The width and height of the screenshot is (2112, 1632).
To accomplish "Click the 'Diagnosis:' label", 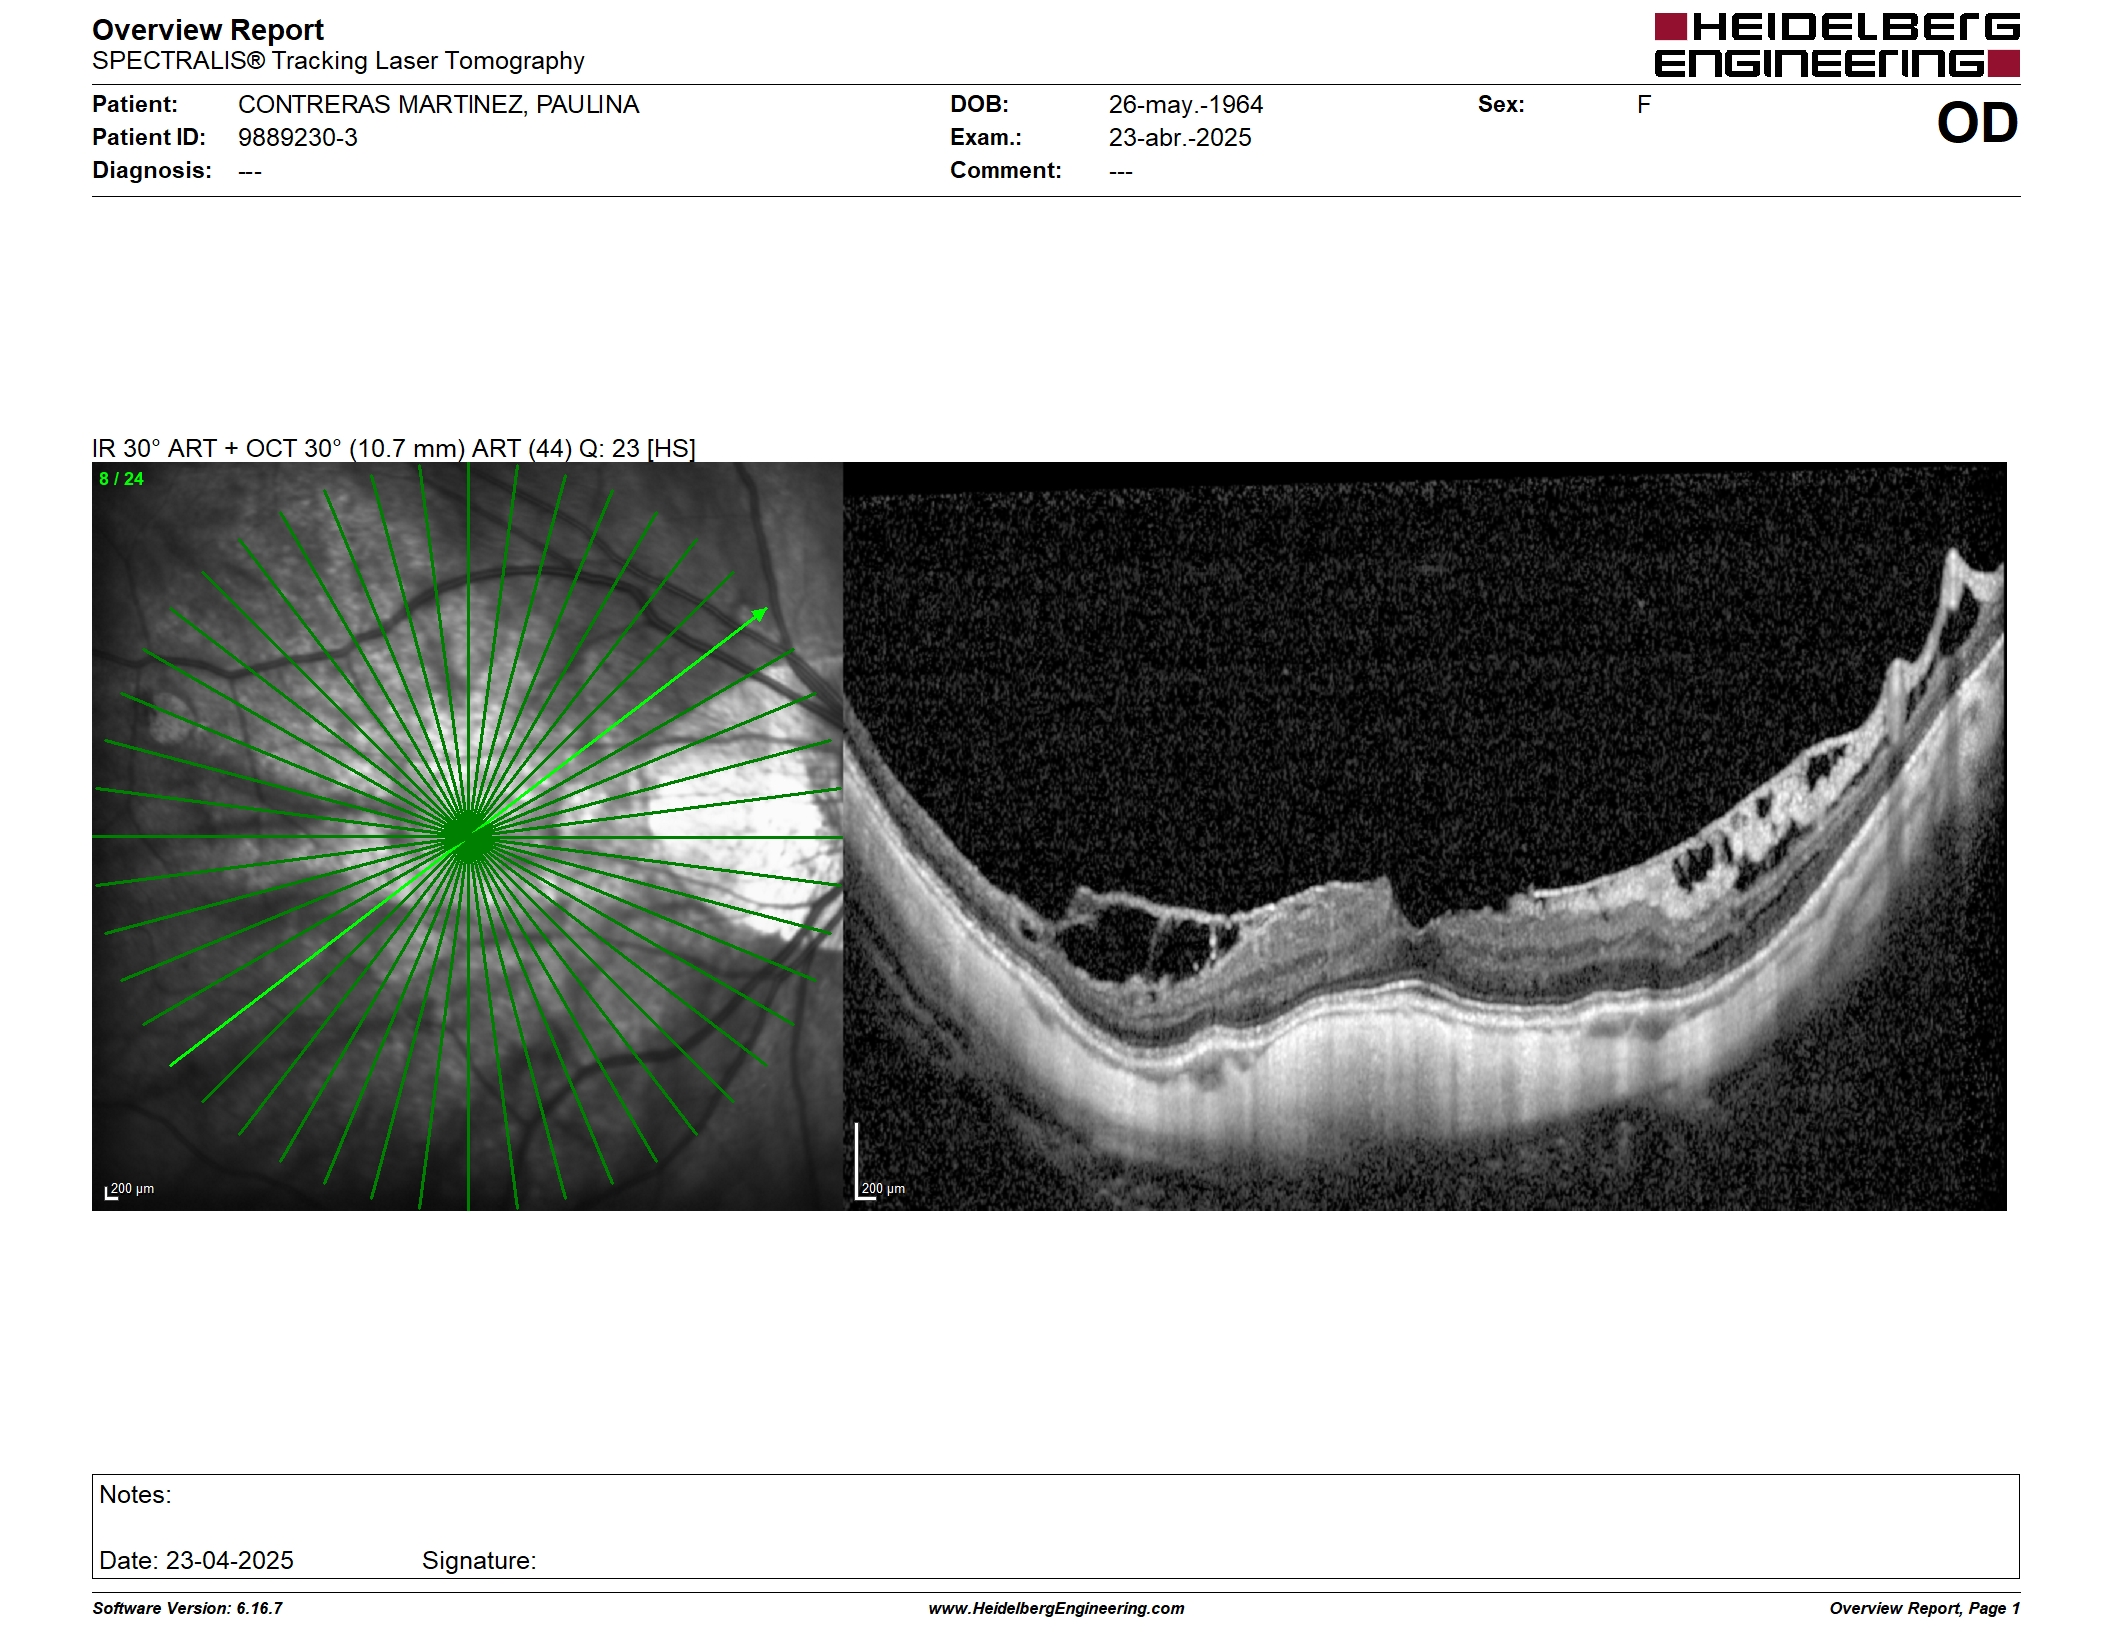I will (x=152, y=171).
